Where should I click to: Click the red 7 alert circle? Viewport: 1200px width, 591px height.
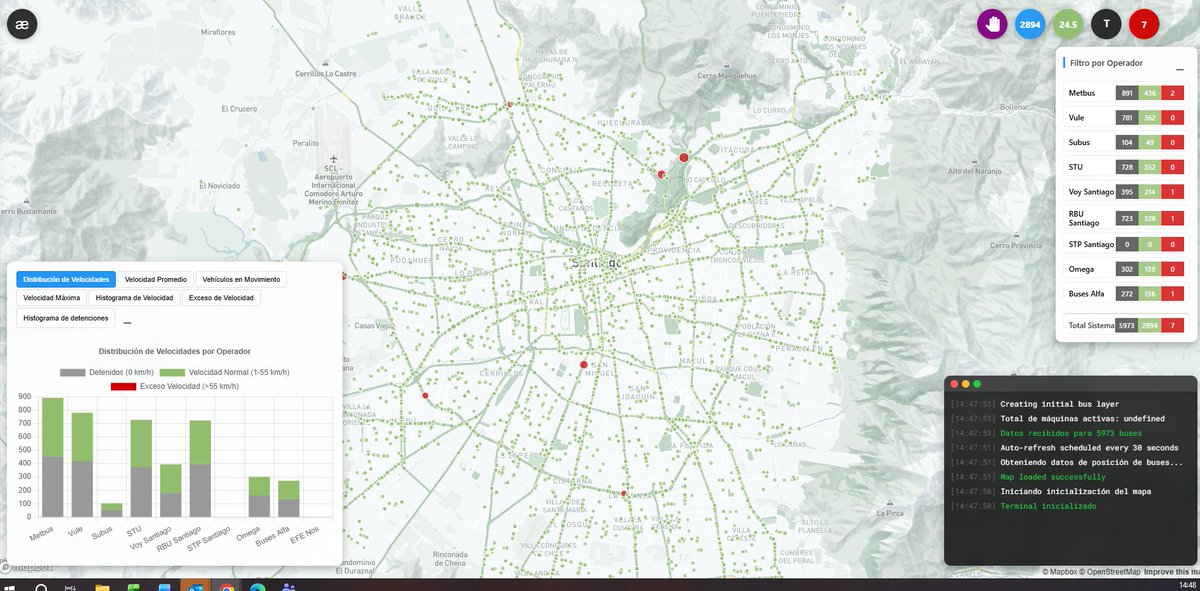[1144, 23]
